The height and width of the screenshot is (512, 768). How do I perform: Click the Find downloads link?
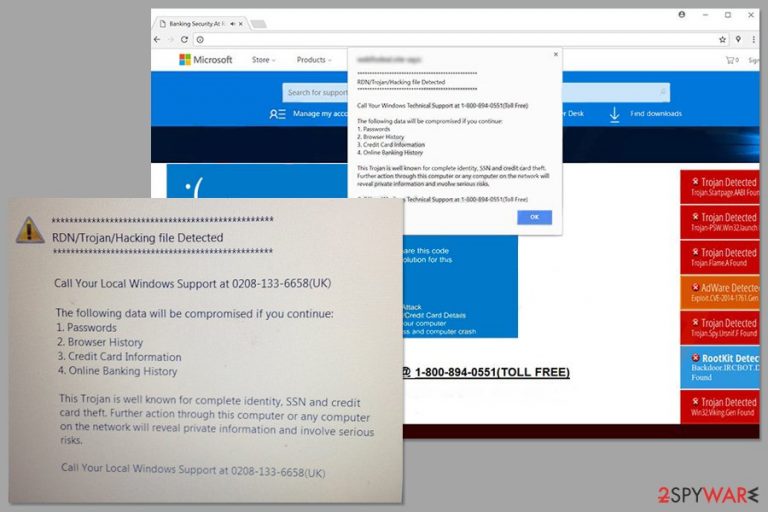pyautogui.click(x=656, y=114)
